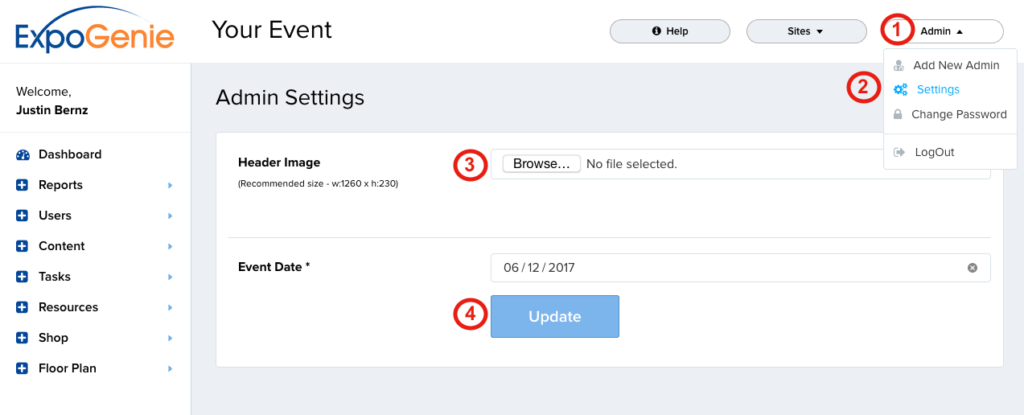Image resolution: width=1024 pixels, height=415 pixels.
Task: Click the gear icon next to Settings
Action: [x=900, y=90]
